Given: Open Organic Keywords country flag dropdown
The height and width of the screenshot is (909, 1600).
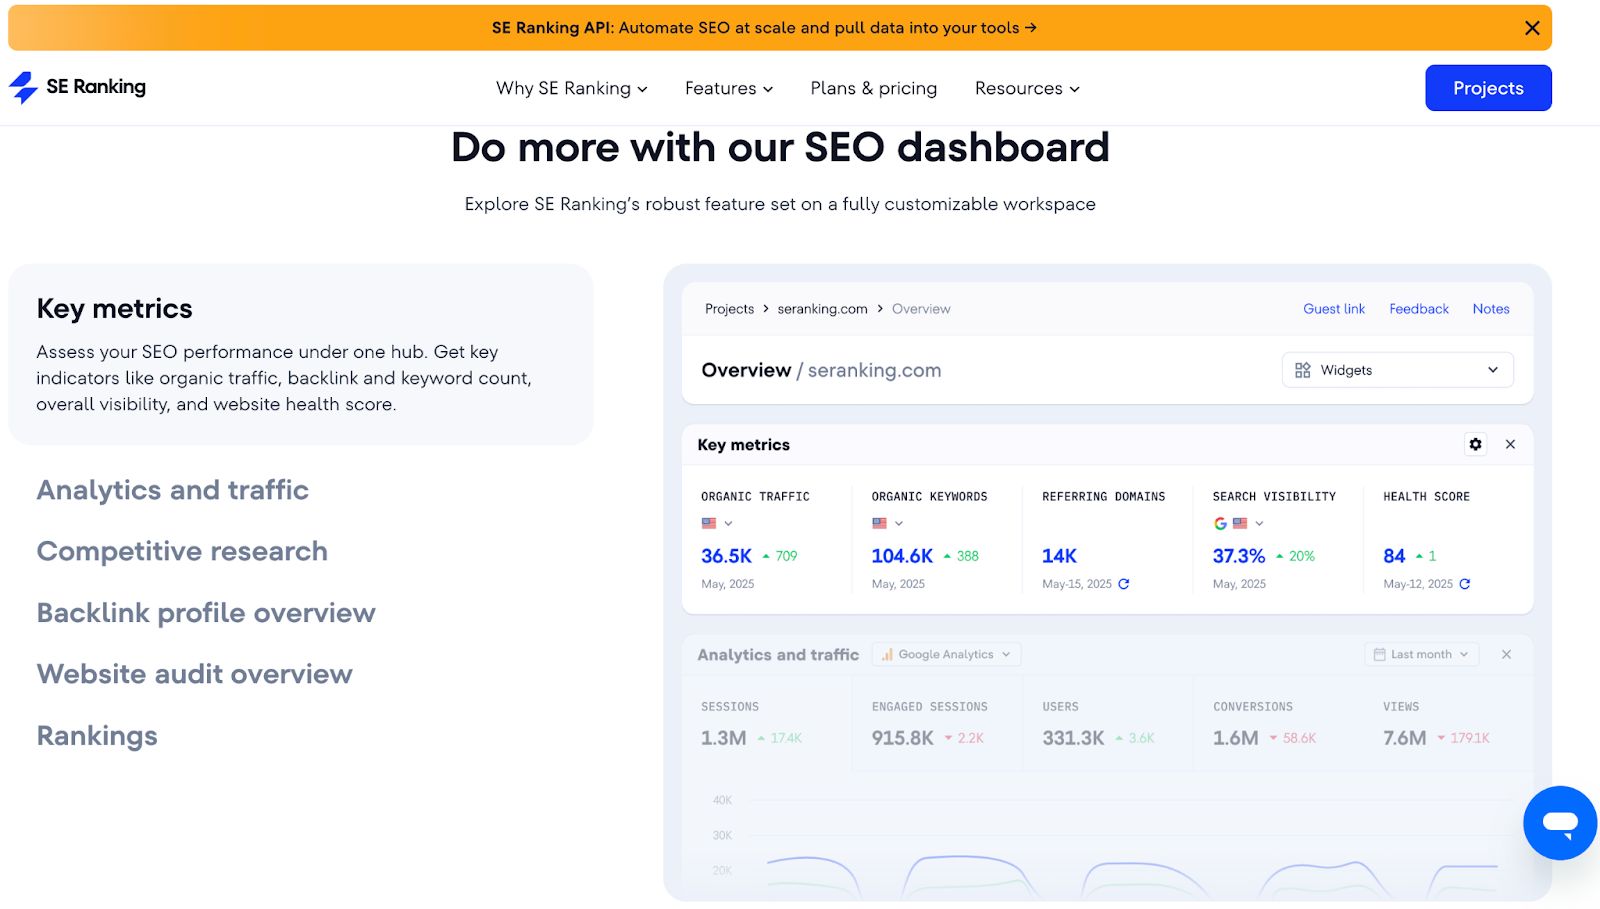Looking at the screenshot, I should pos(887,523).
